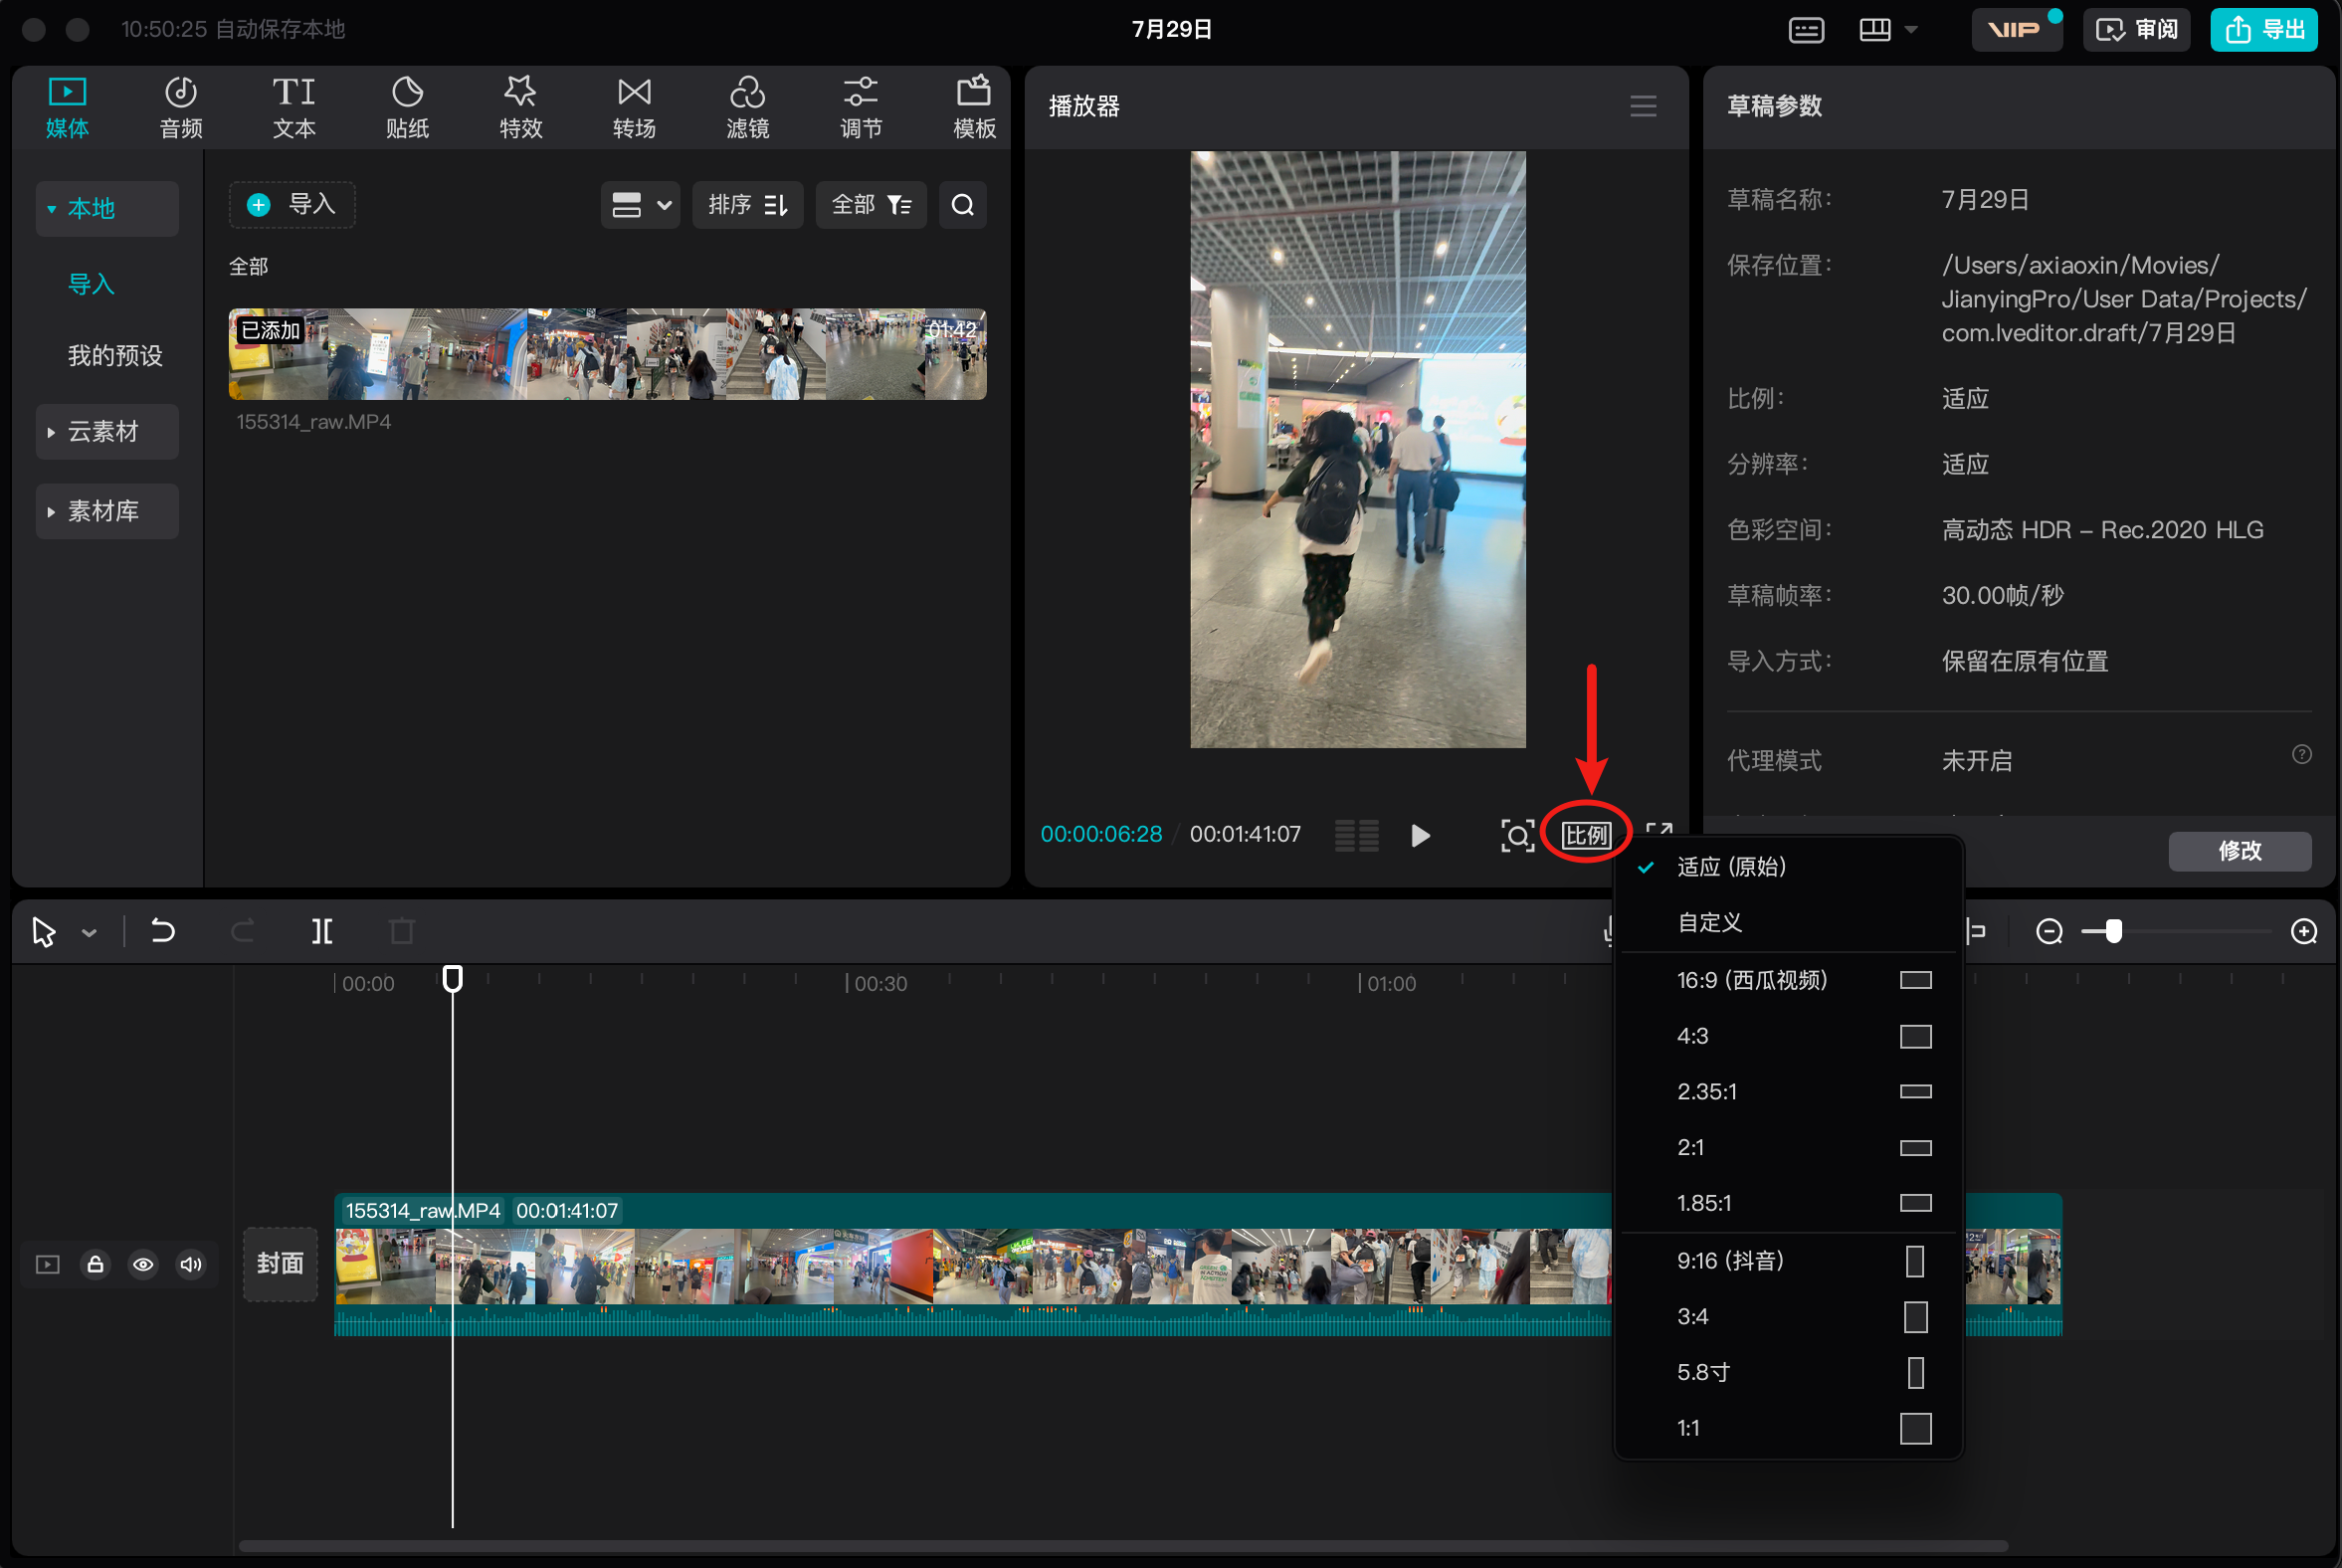
Task: Open the 滤镜 filters tab
Action: point(747,108)
